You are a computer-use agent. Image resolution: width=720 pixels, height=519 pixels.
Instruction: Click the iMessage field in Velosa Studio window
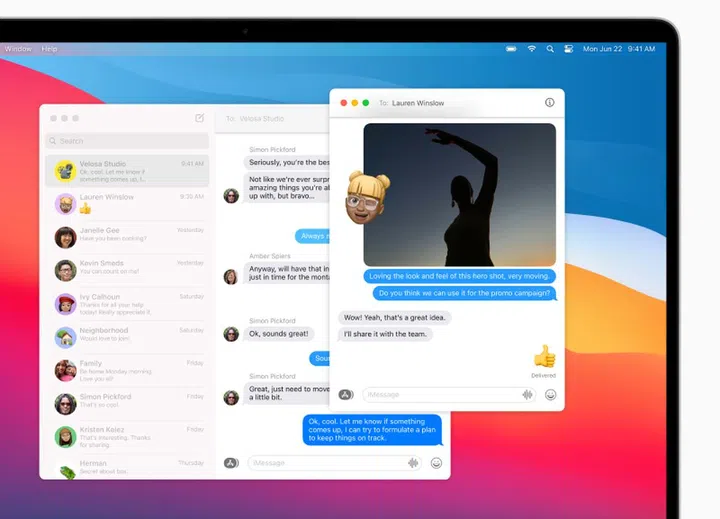(335, 463)
